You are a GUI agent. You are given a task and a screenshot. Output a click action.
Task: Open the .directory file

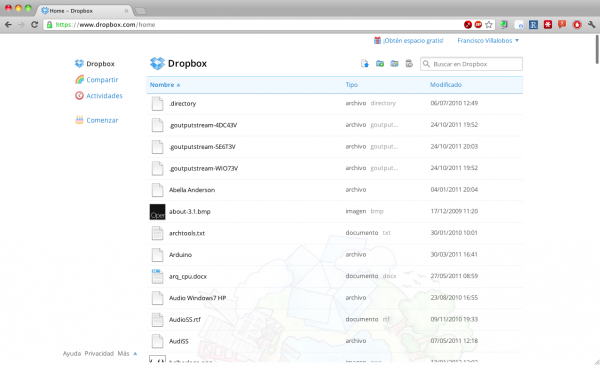coord(183,103)
